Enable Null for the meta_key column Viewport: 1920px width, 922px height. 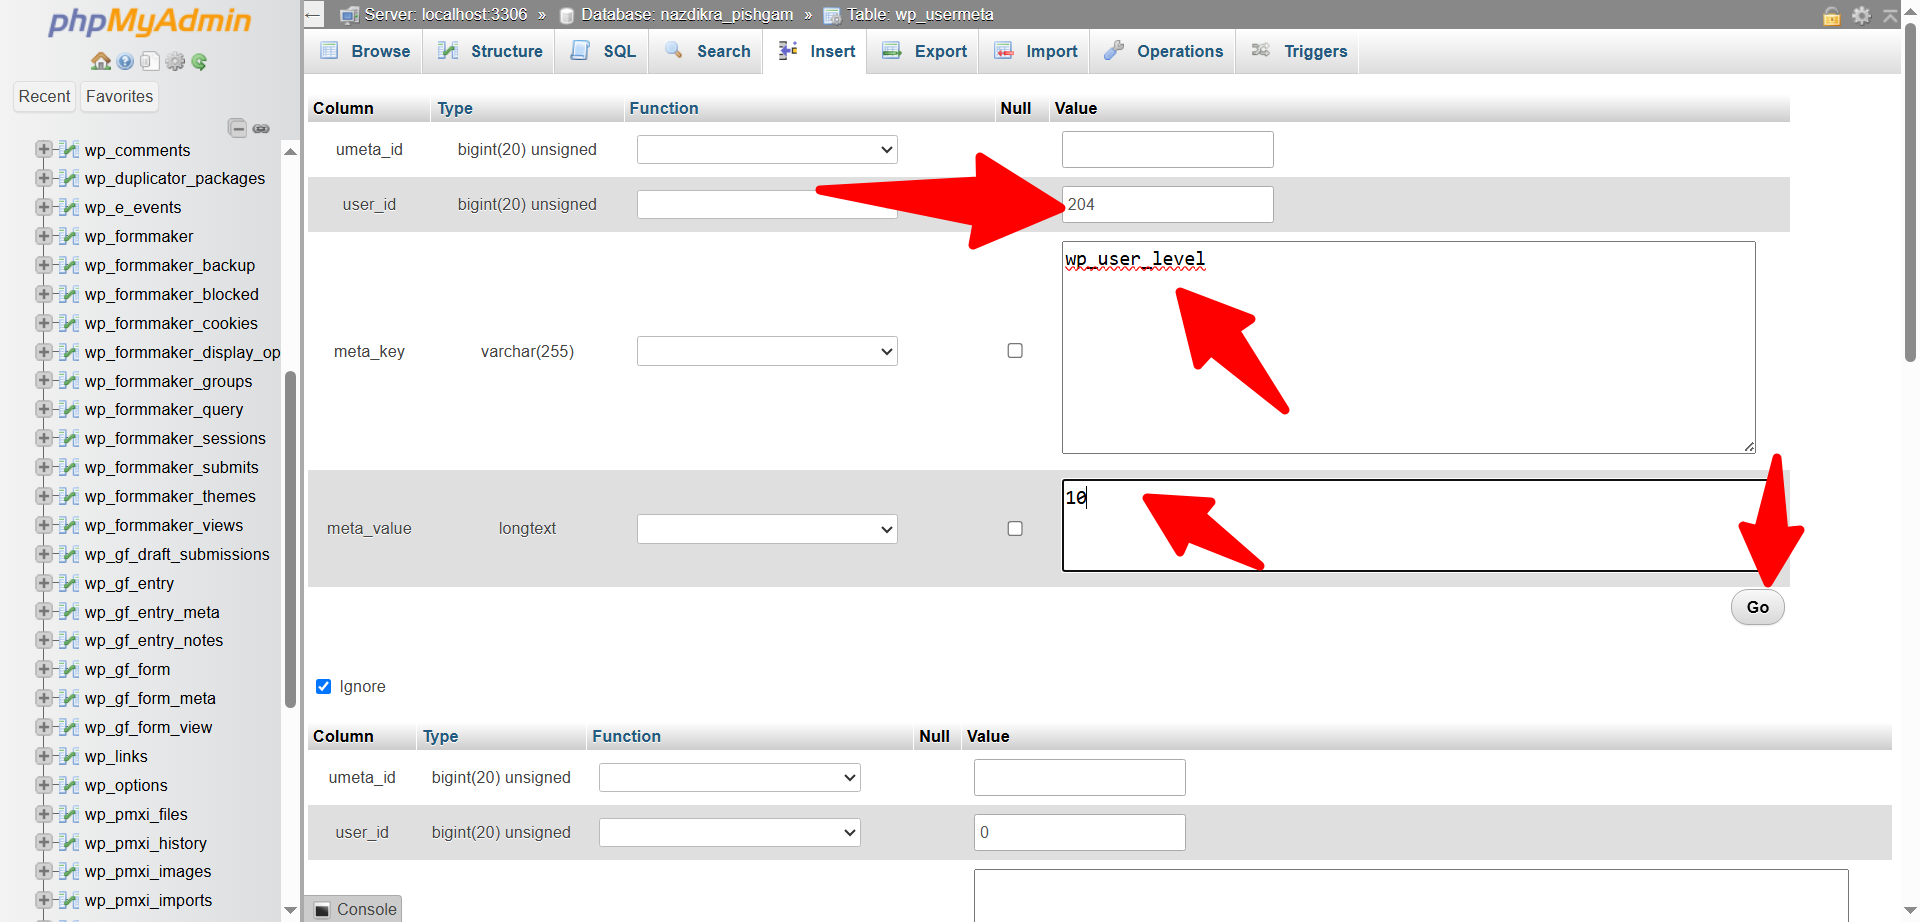1014,350
